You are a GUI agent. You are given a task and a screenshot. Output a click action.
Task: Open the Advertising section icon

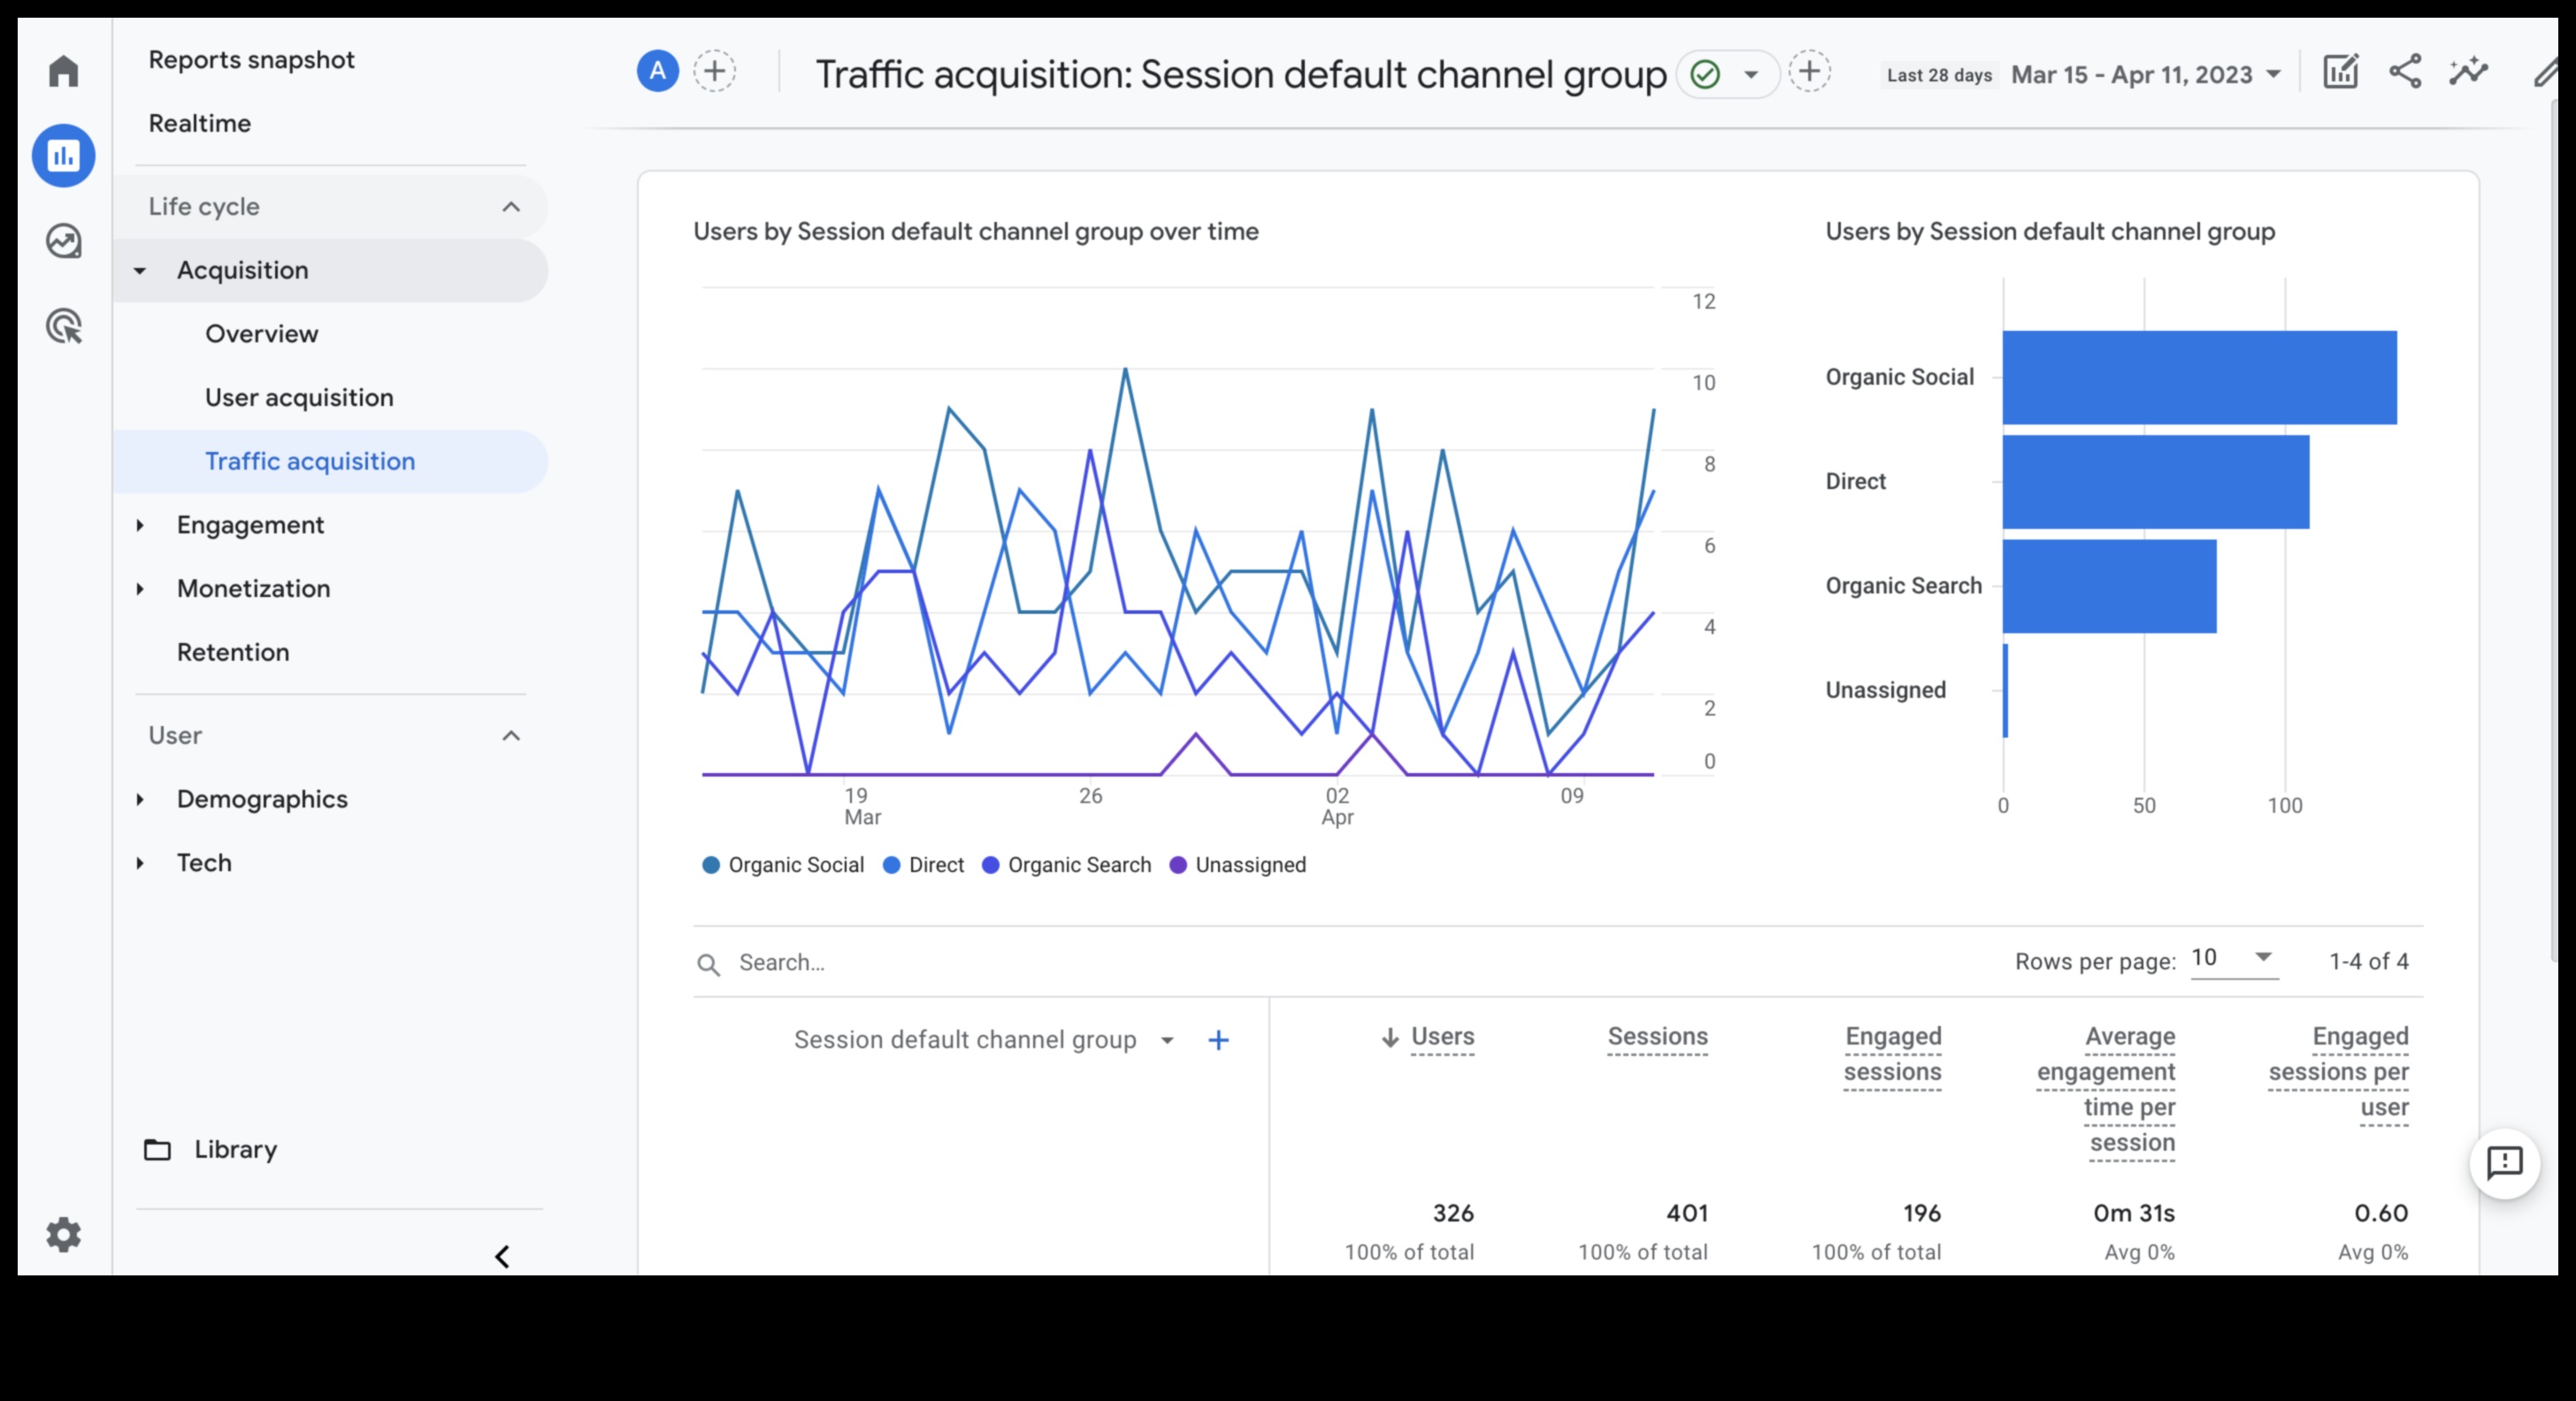pos(63,326)
